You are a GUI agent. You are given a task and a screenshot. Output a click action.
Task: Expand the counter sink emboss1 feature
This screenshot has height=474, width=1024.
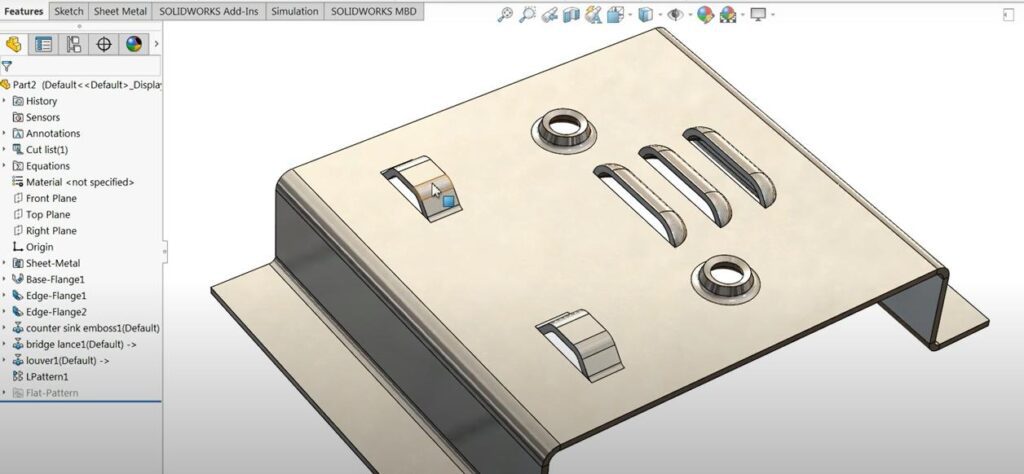tap(5, 328)
